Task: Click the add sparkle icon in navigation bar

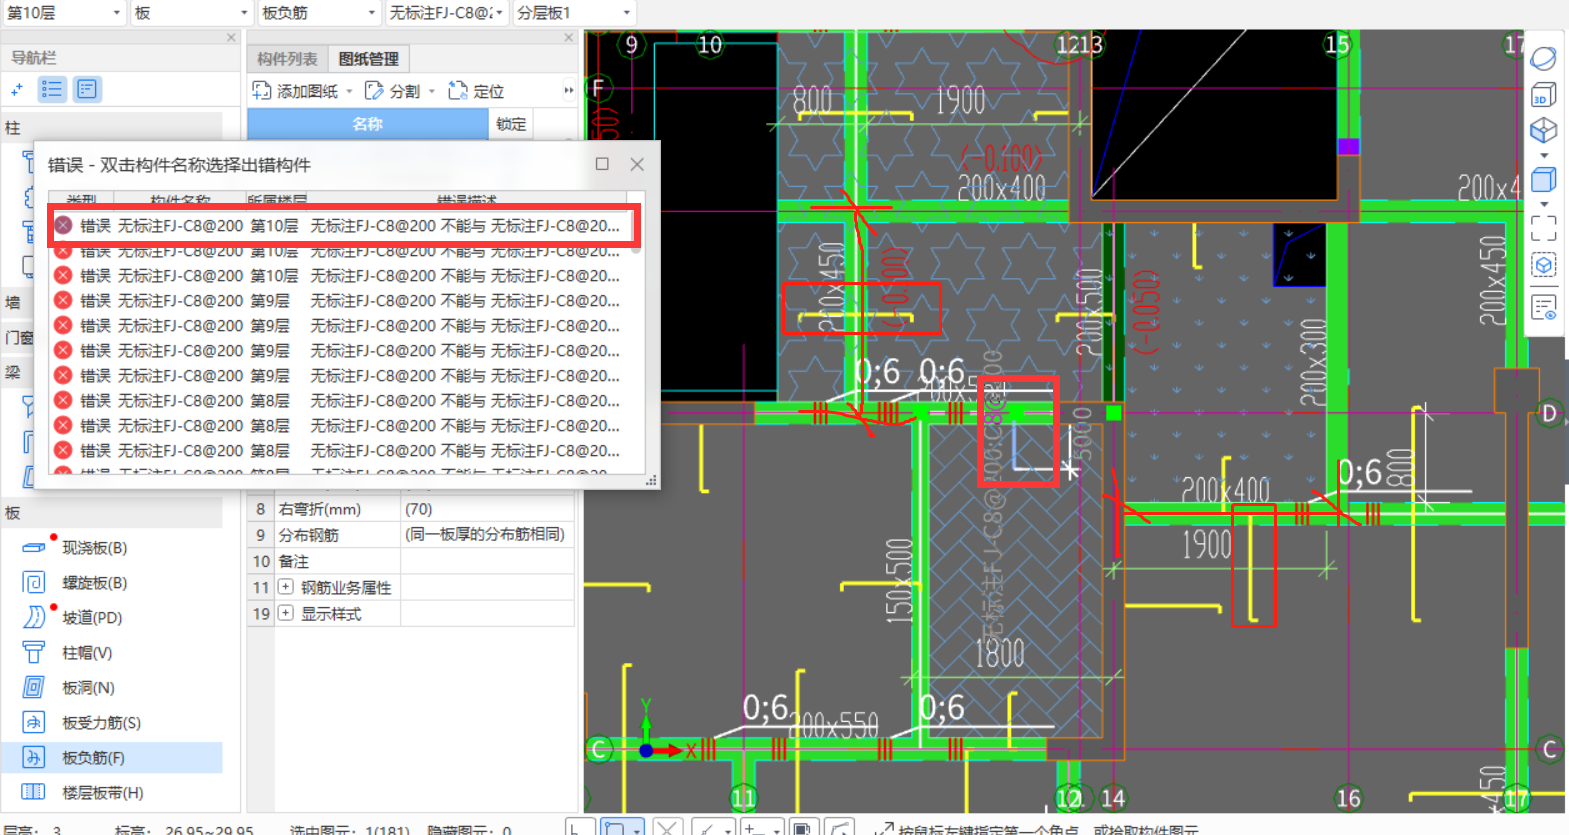Action: [17, 90]
